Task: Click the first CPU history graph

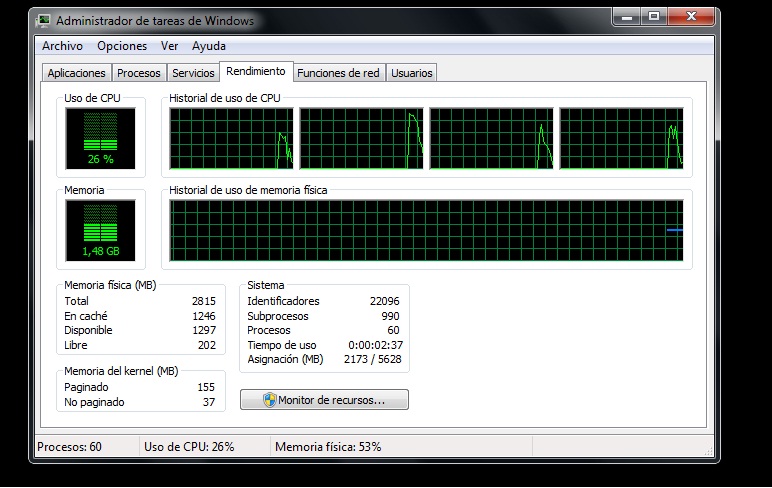Action: pos(231,138)
